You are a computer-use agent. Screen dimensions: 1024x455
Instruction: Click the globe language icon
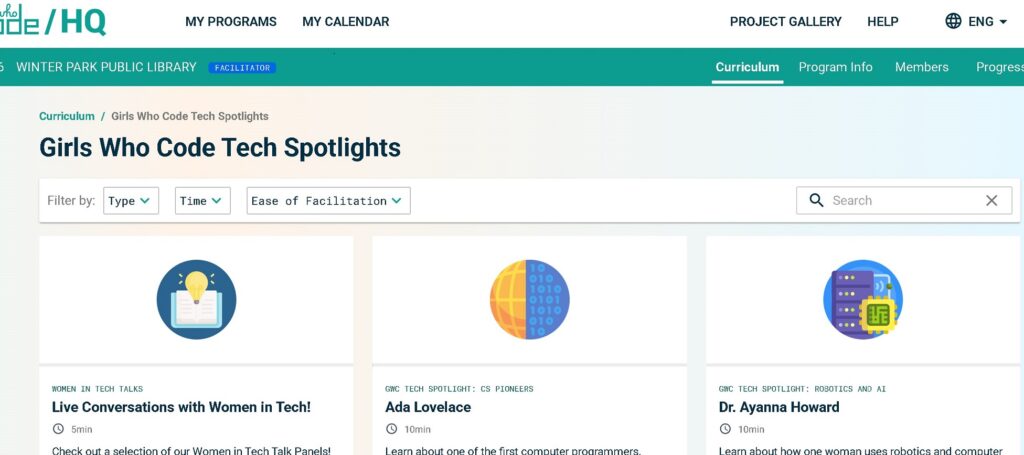953,21
